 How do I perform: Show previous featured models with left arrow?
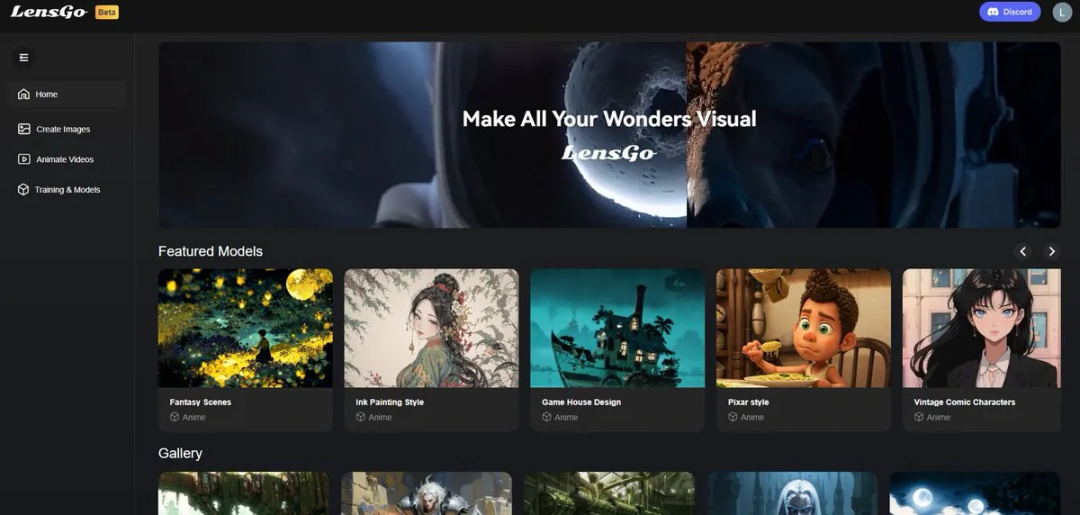[x=1023, y=251]
